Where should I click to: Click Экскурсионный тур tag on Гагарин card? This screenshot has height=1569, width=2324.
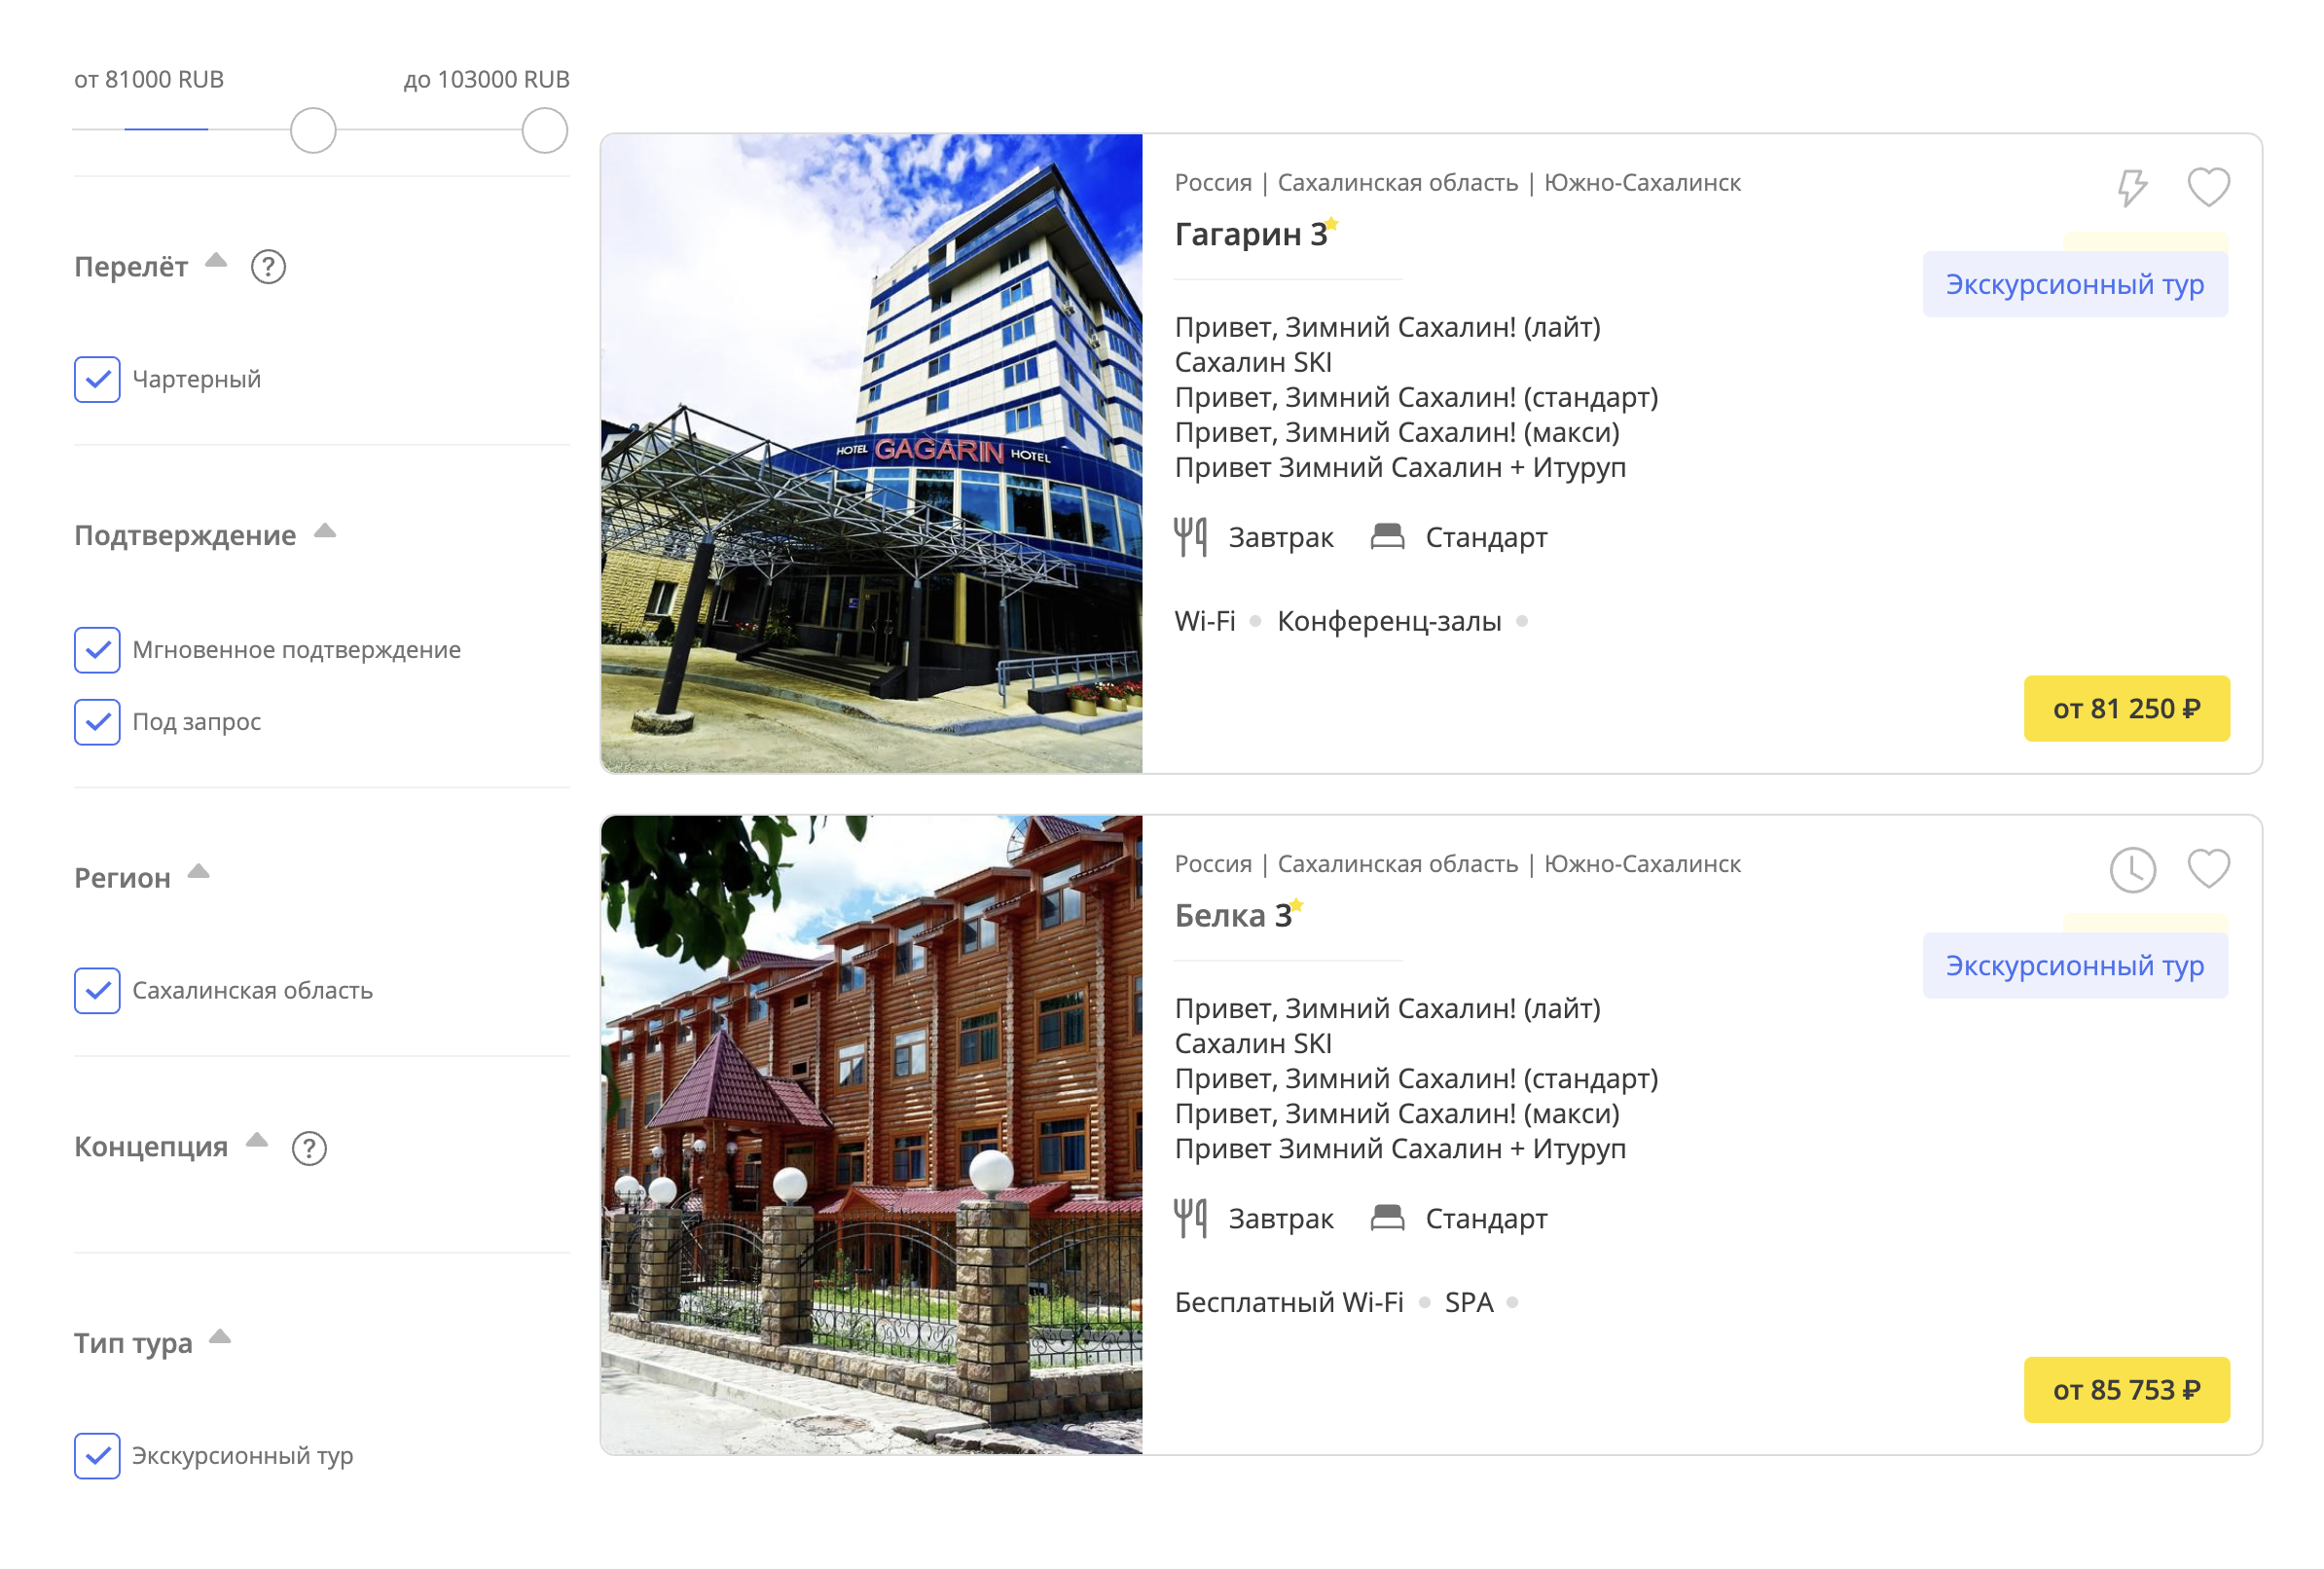click(x=2075, y=285)
